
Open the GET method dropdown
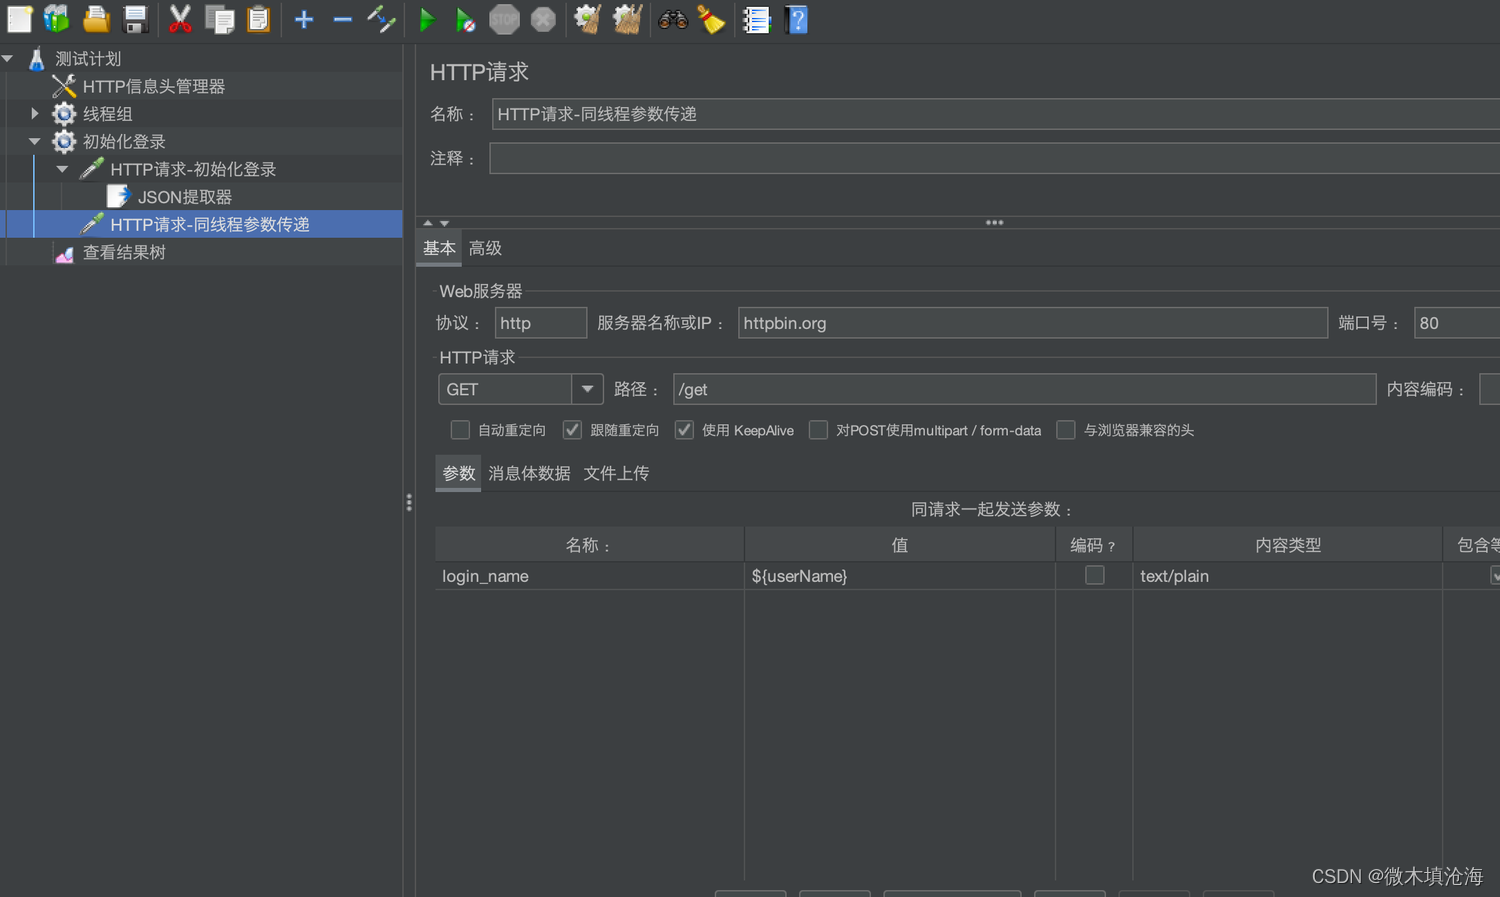pos(587,389)
